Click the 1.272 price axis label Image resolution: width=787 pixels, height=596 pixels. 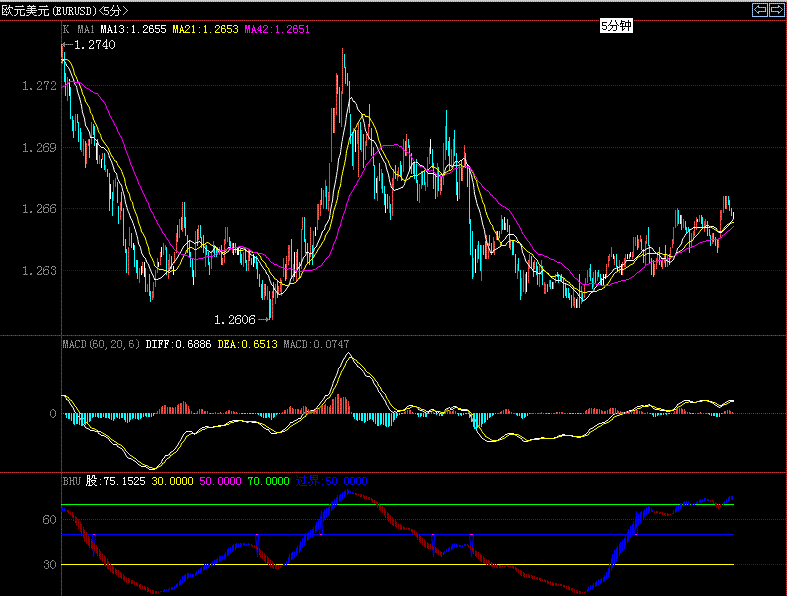click(x=38, y=87)
